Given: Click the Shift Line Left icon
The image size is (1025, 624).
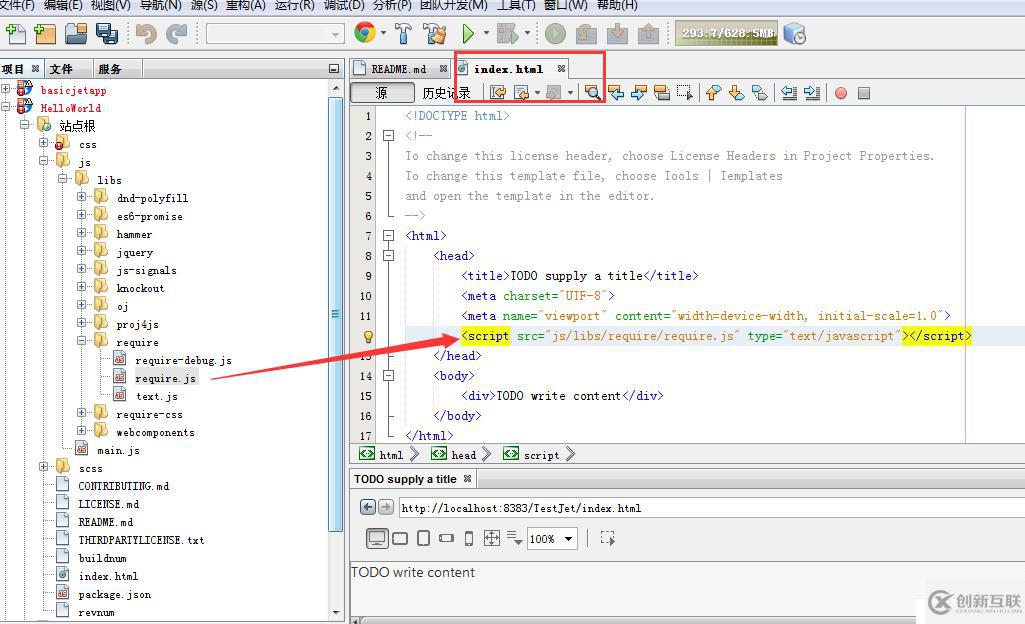Looking at the screenshot, I should [x=789, y=93].
